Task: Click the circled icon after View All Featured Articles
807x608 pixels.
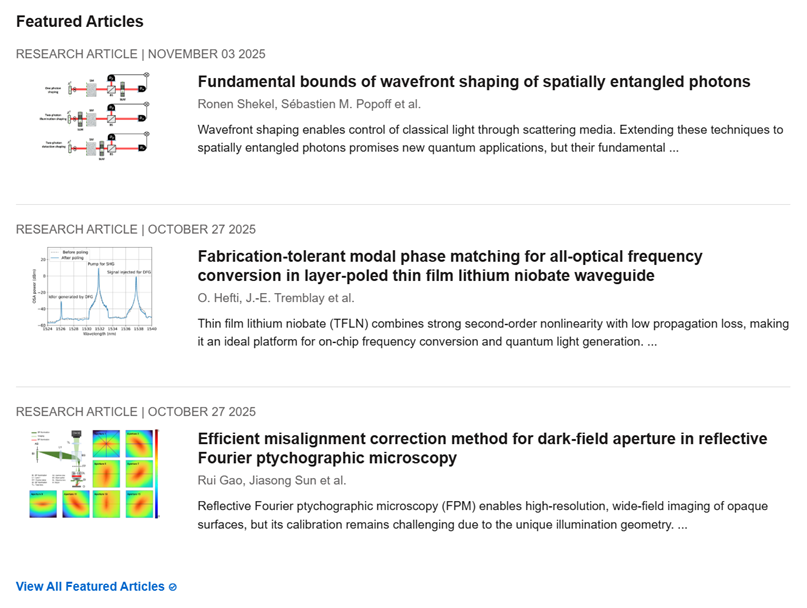Action: [x=173, y=587]
